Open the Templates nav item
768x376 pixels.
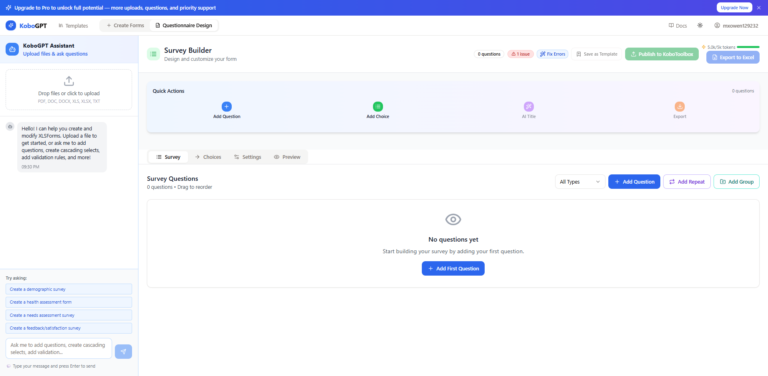tap(73, 25)
